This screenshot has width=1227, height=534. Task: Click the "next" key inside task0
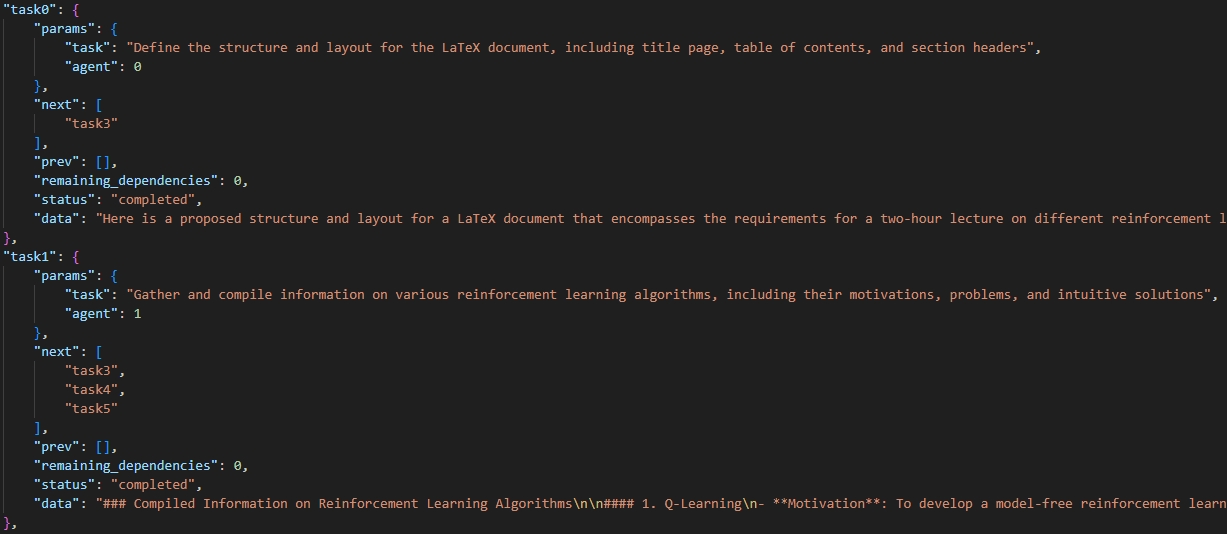tap(56, 104)
